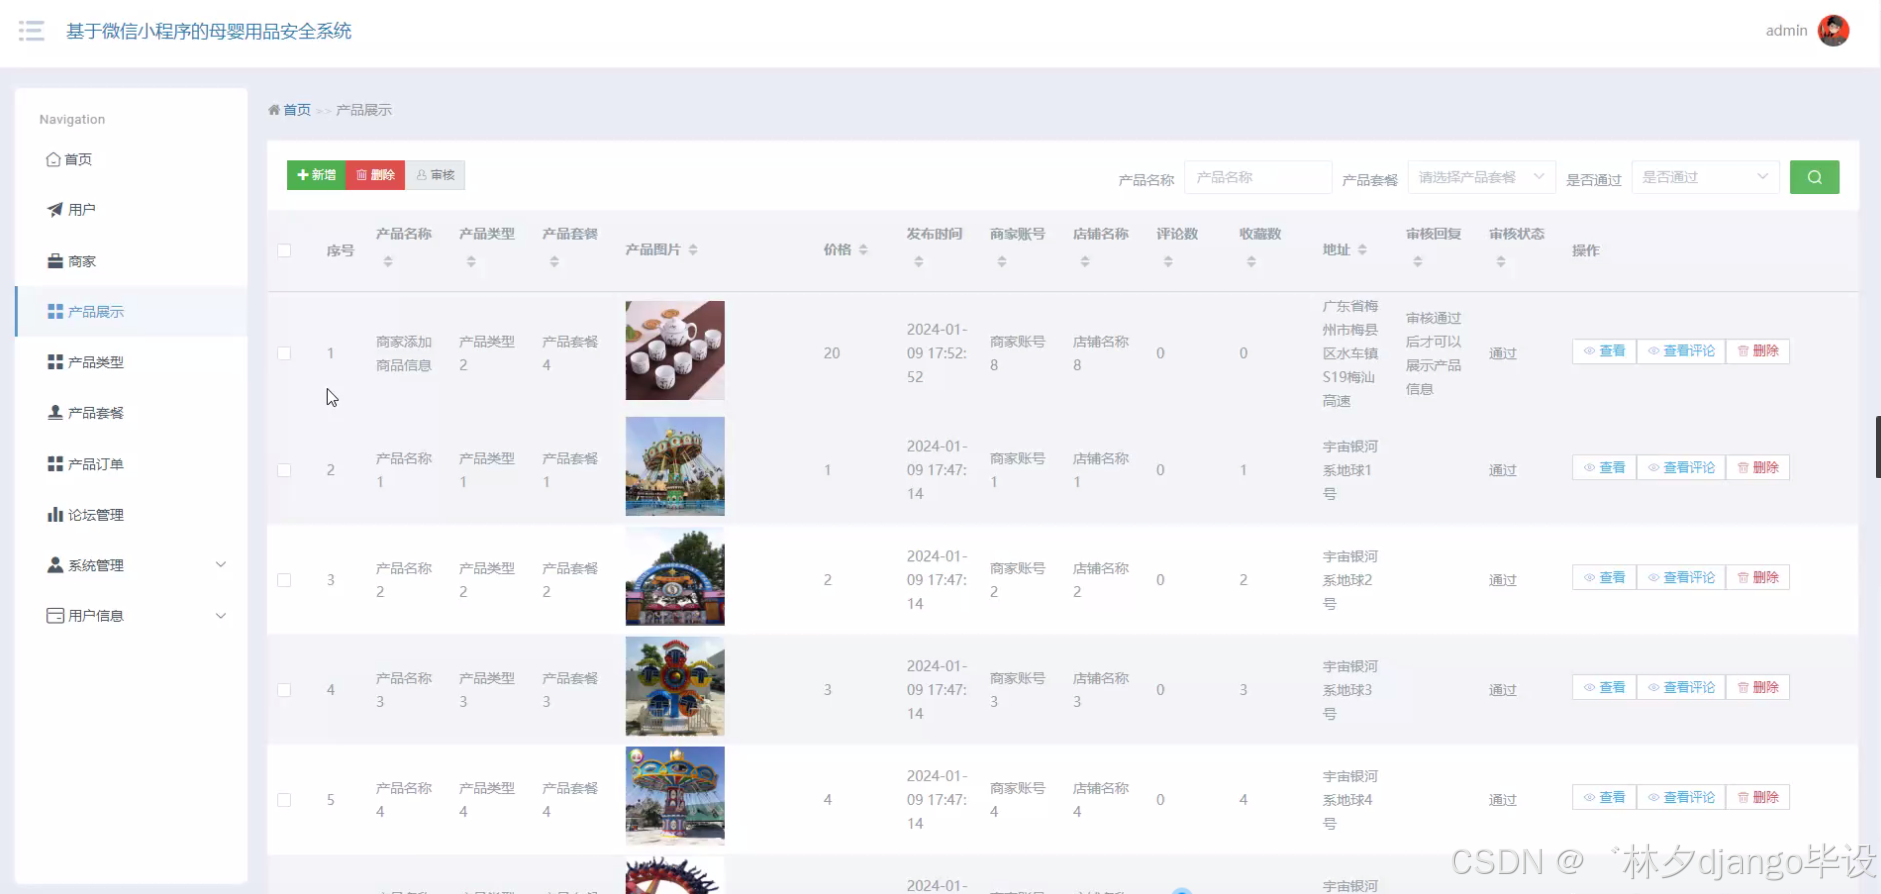This screenshot has width=1881, height=894.
Task: Open the 请选择产品套餐 dropdown
Action: pos(1481,177)
